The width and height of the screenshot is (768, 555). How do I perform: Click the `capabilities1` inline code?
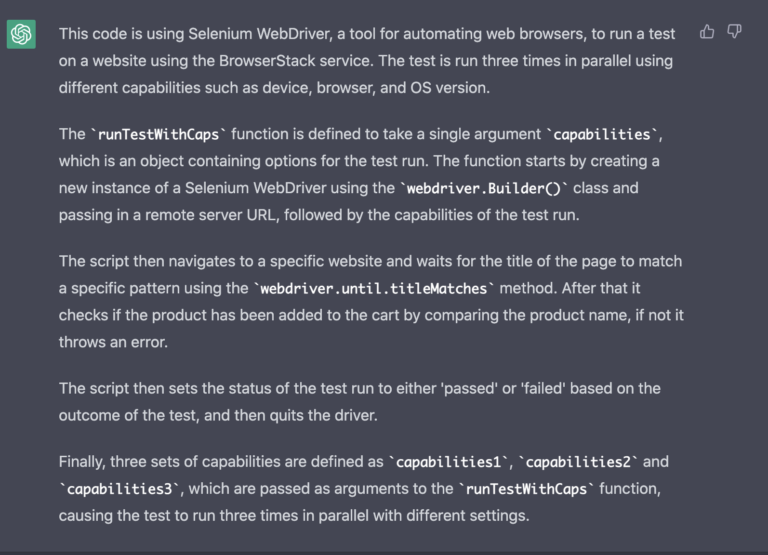(448, 462)
